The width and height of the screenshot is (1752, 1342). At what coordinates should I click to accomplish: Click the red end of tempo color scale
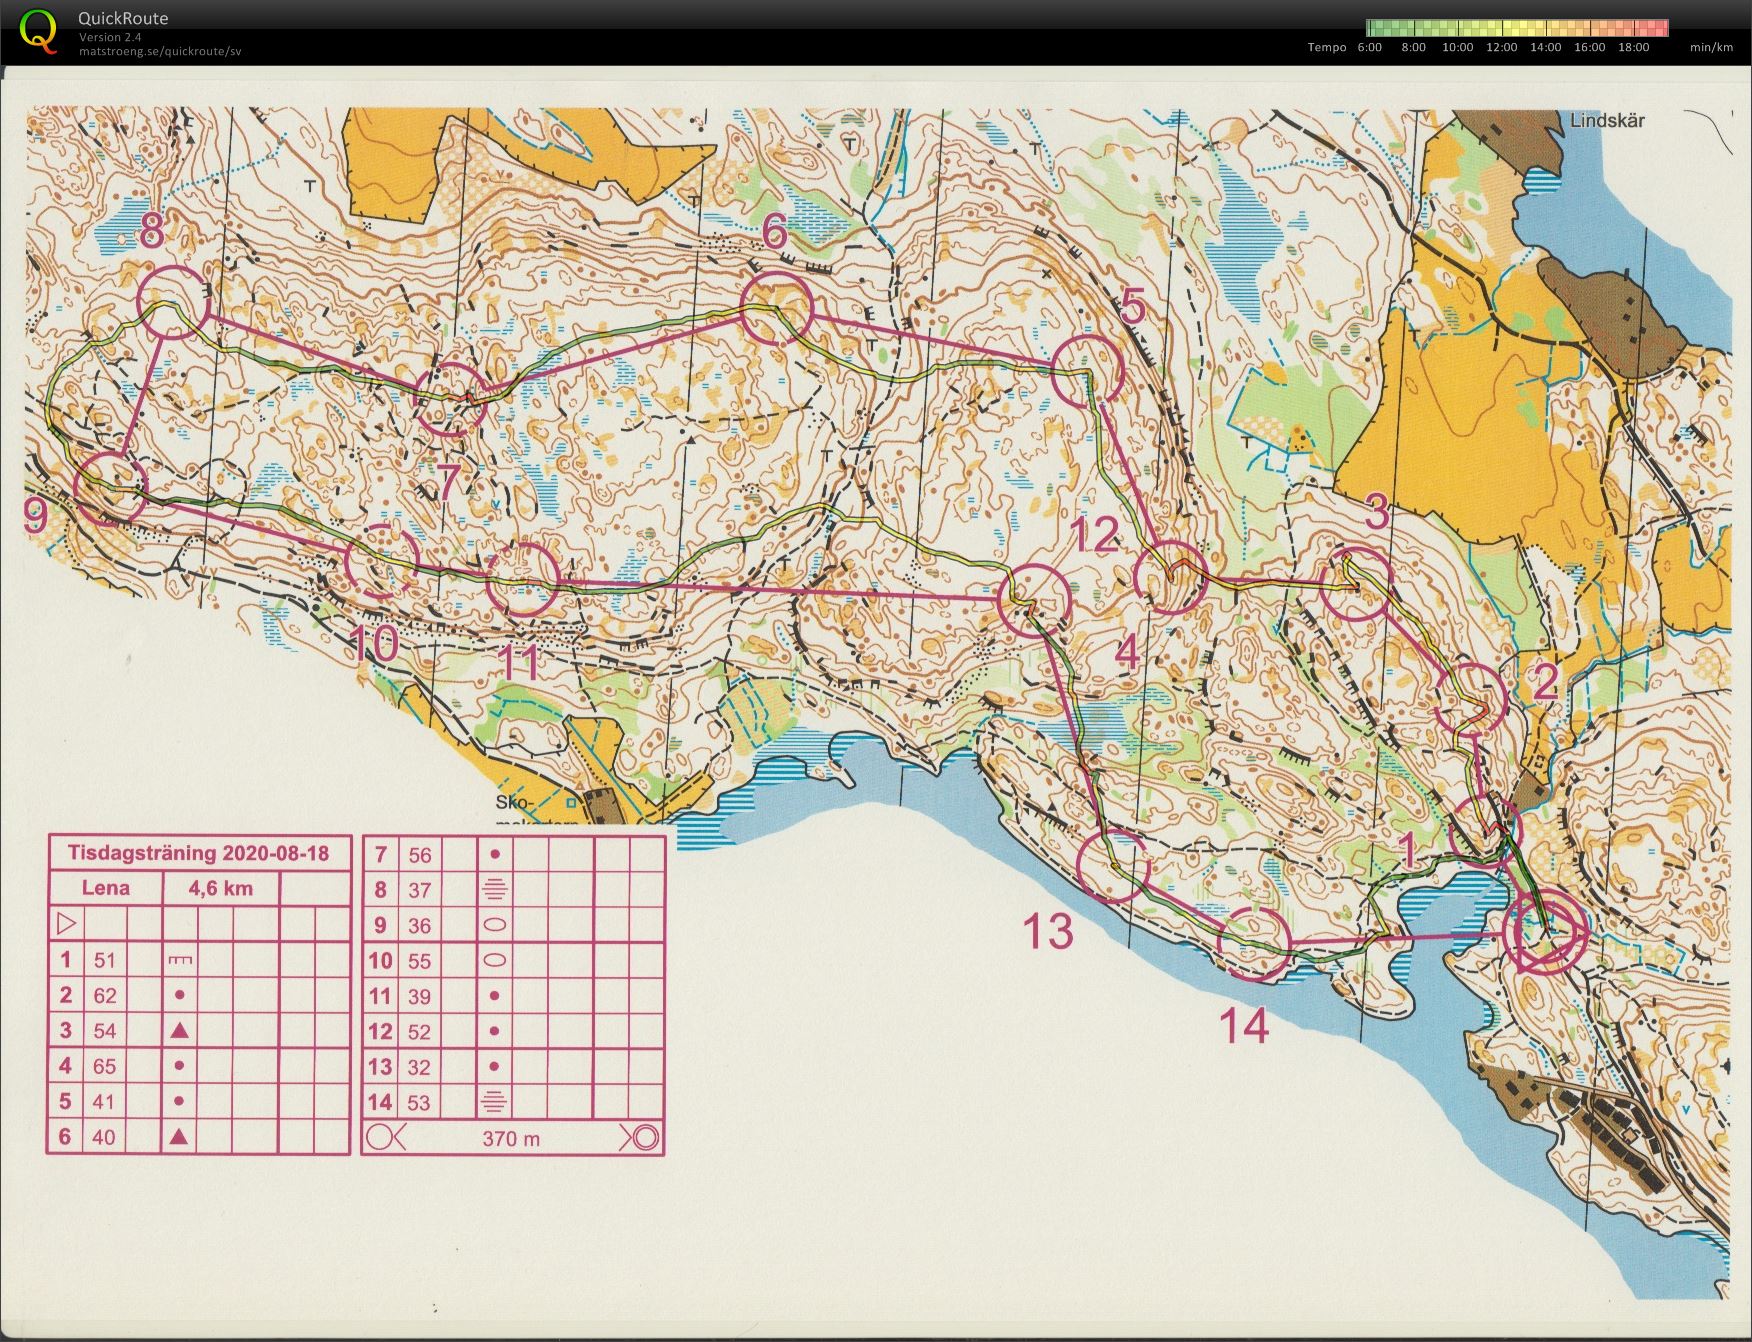pos(1660,28)
